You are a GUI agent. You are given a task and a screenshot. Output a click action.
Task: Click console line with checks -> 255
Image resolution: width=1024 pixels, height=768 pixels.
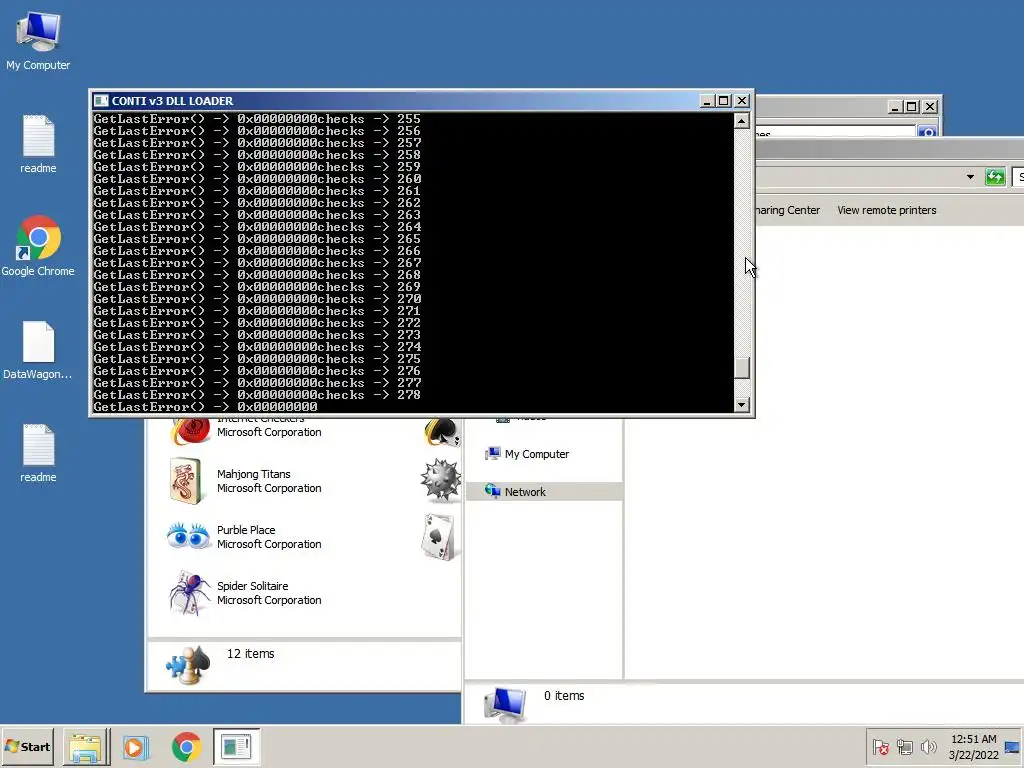[x=257, y=119]
